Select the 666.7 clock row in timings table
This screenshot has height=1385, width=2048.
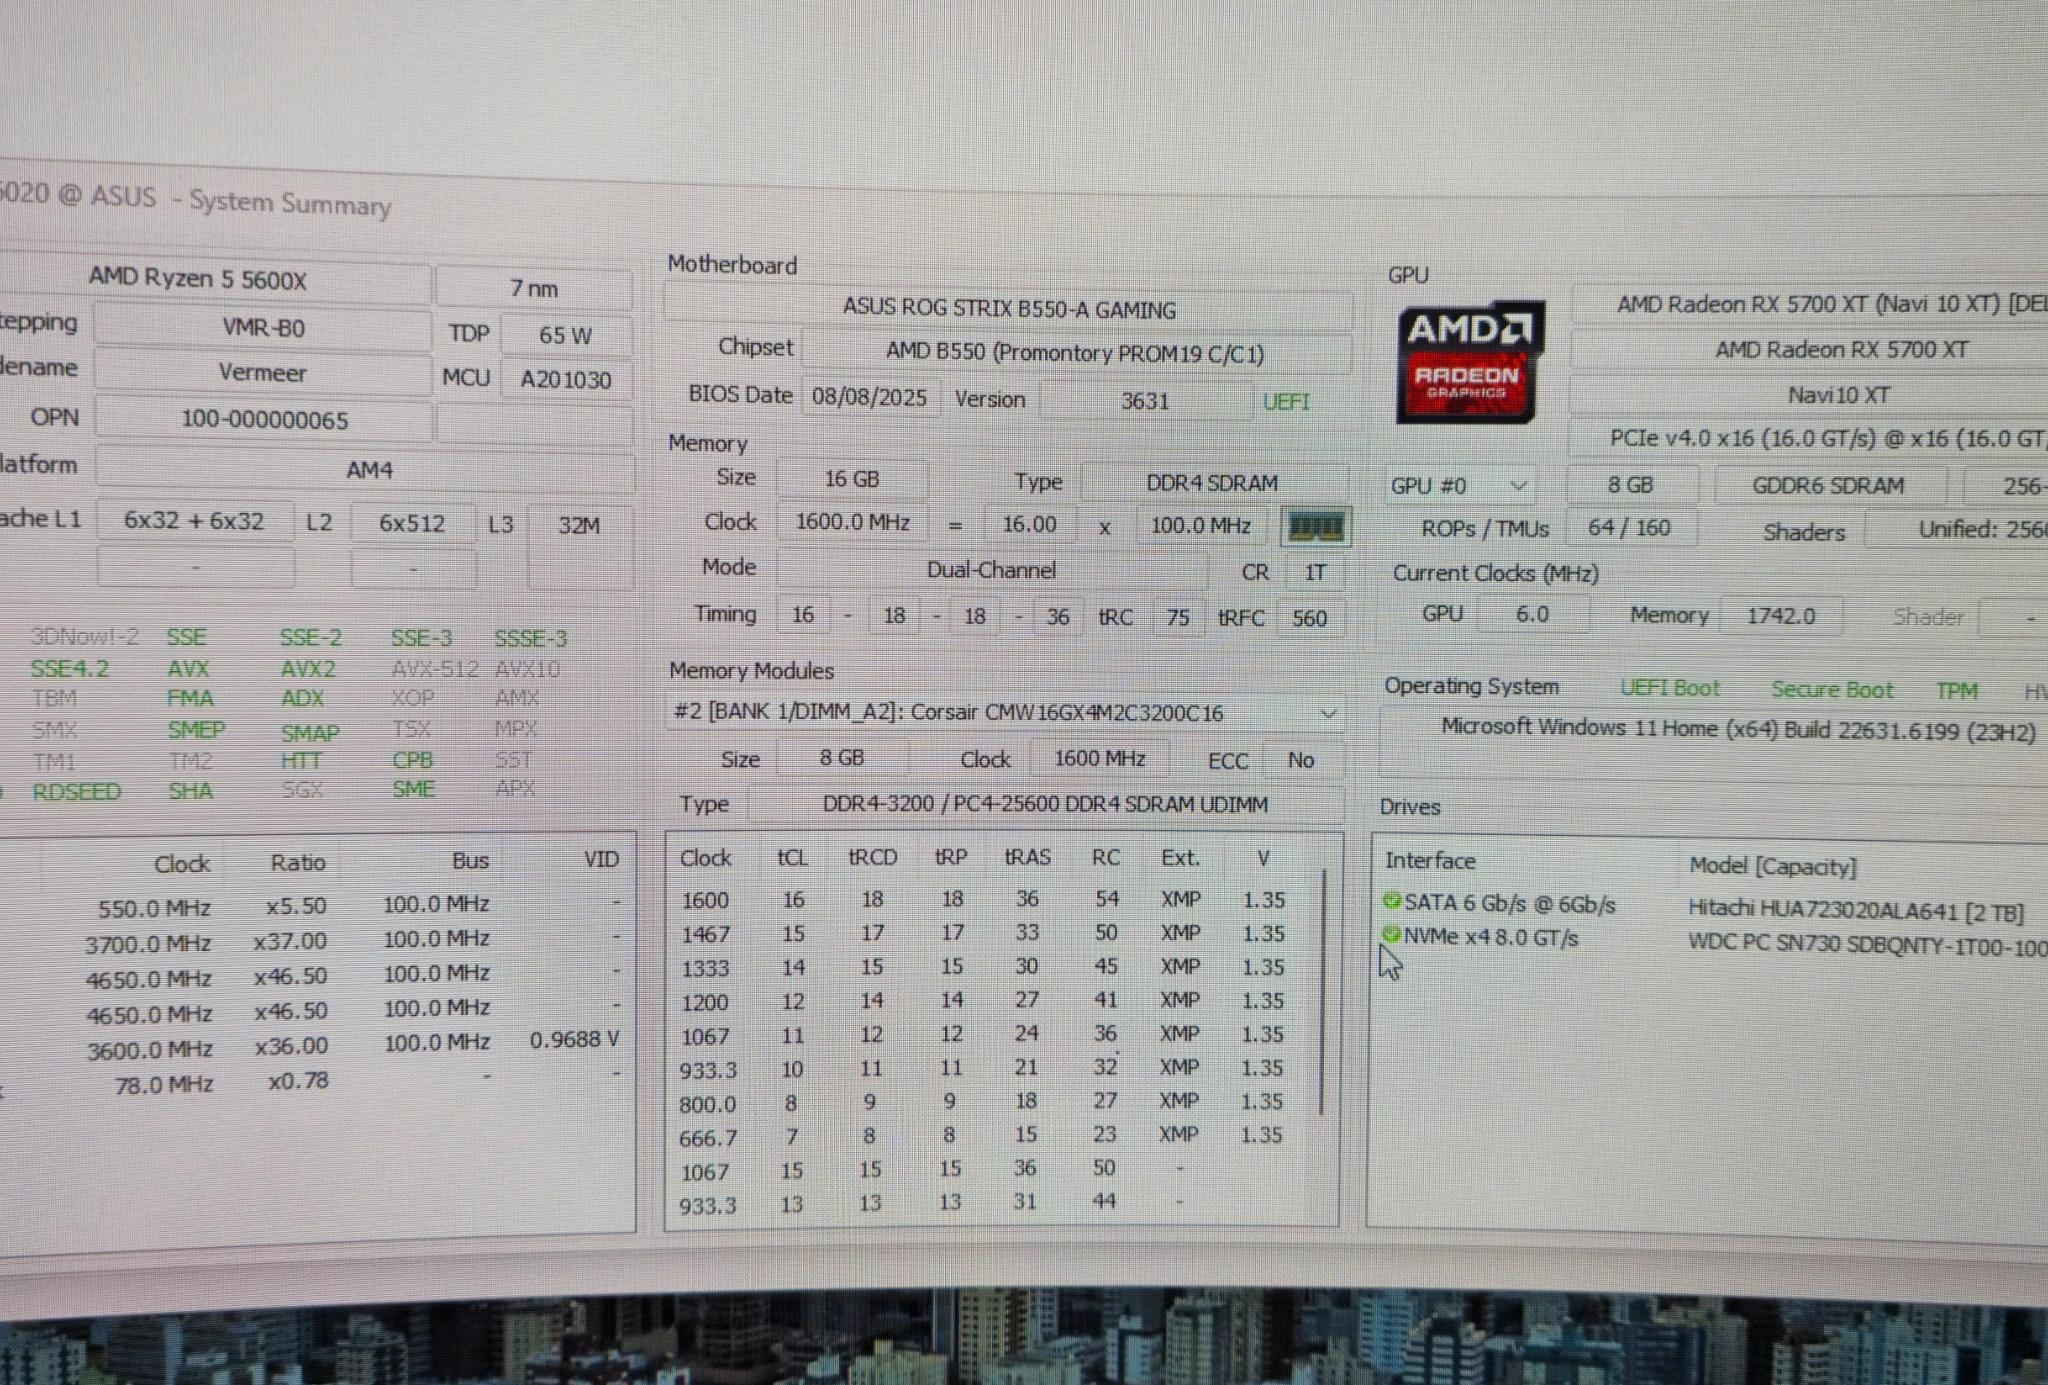point(992,1136)
